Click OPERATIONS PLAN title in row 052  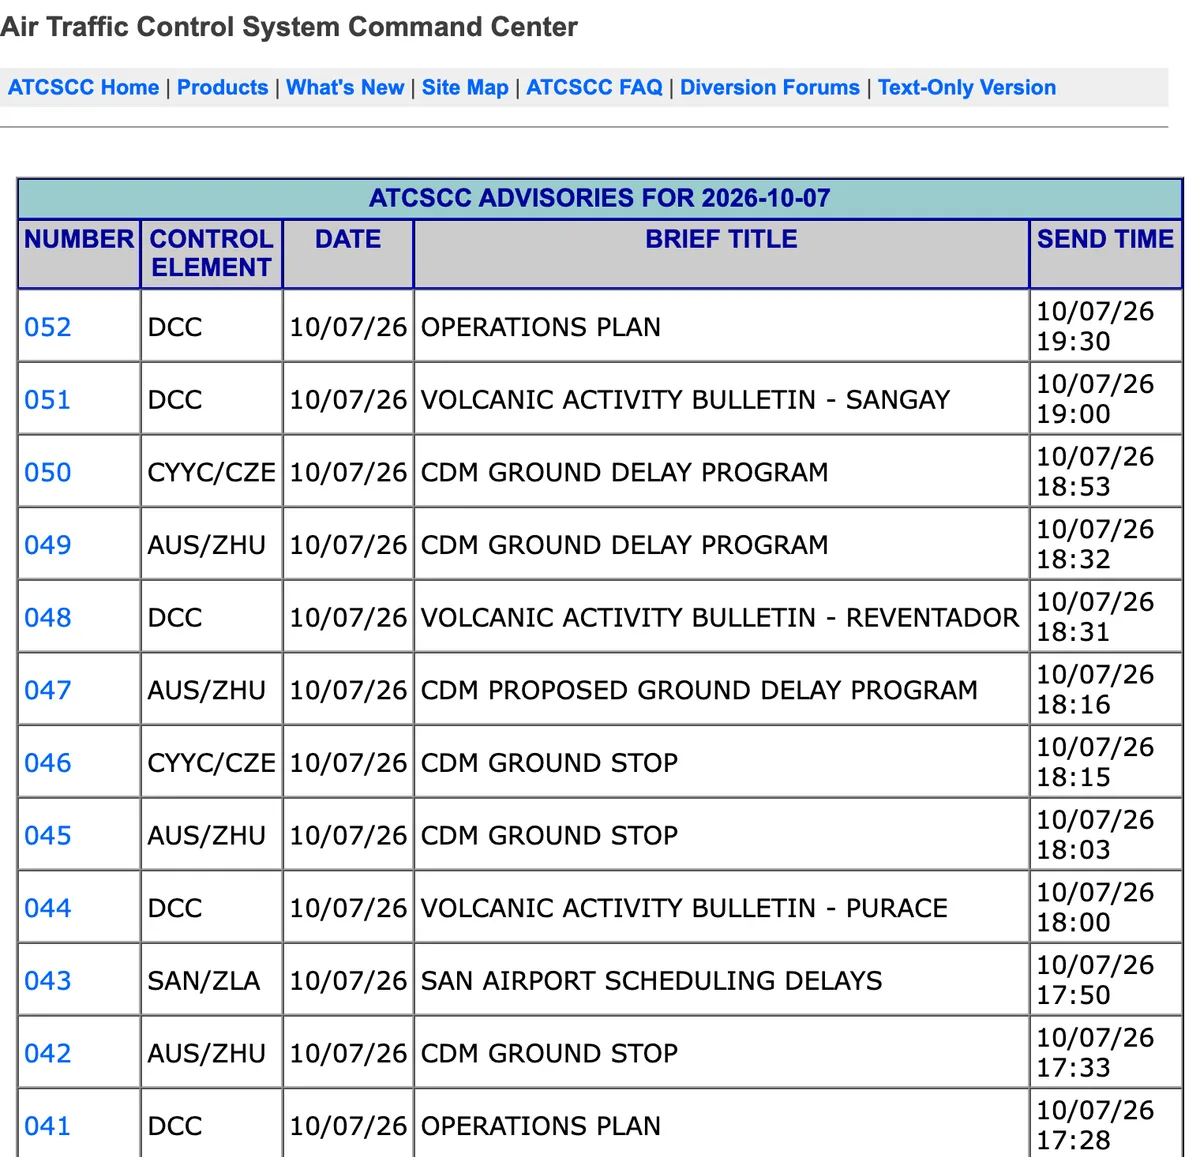tap(541, 327)
